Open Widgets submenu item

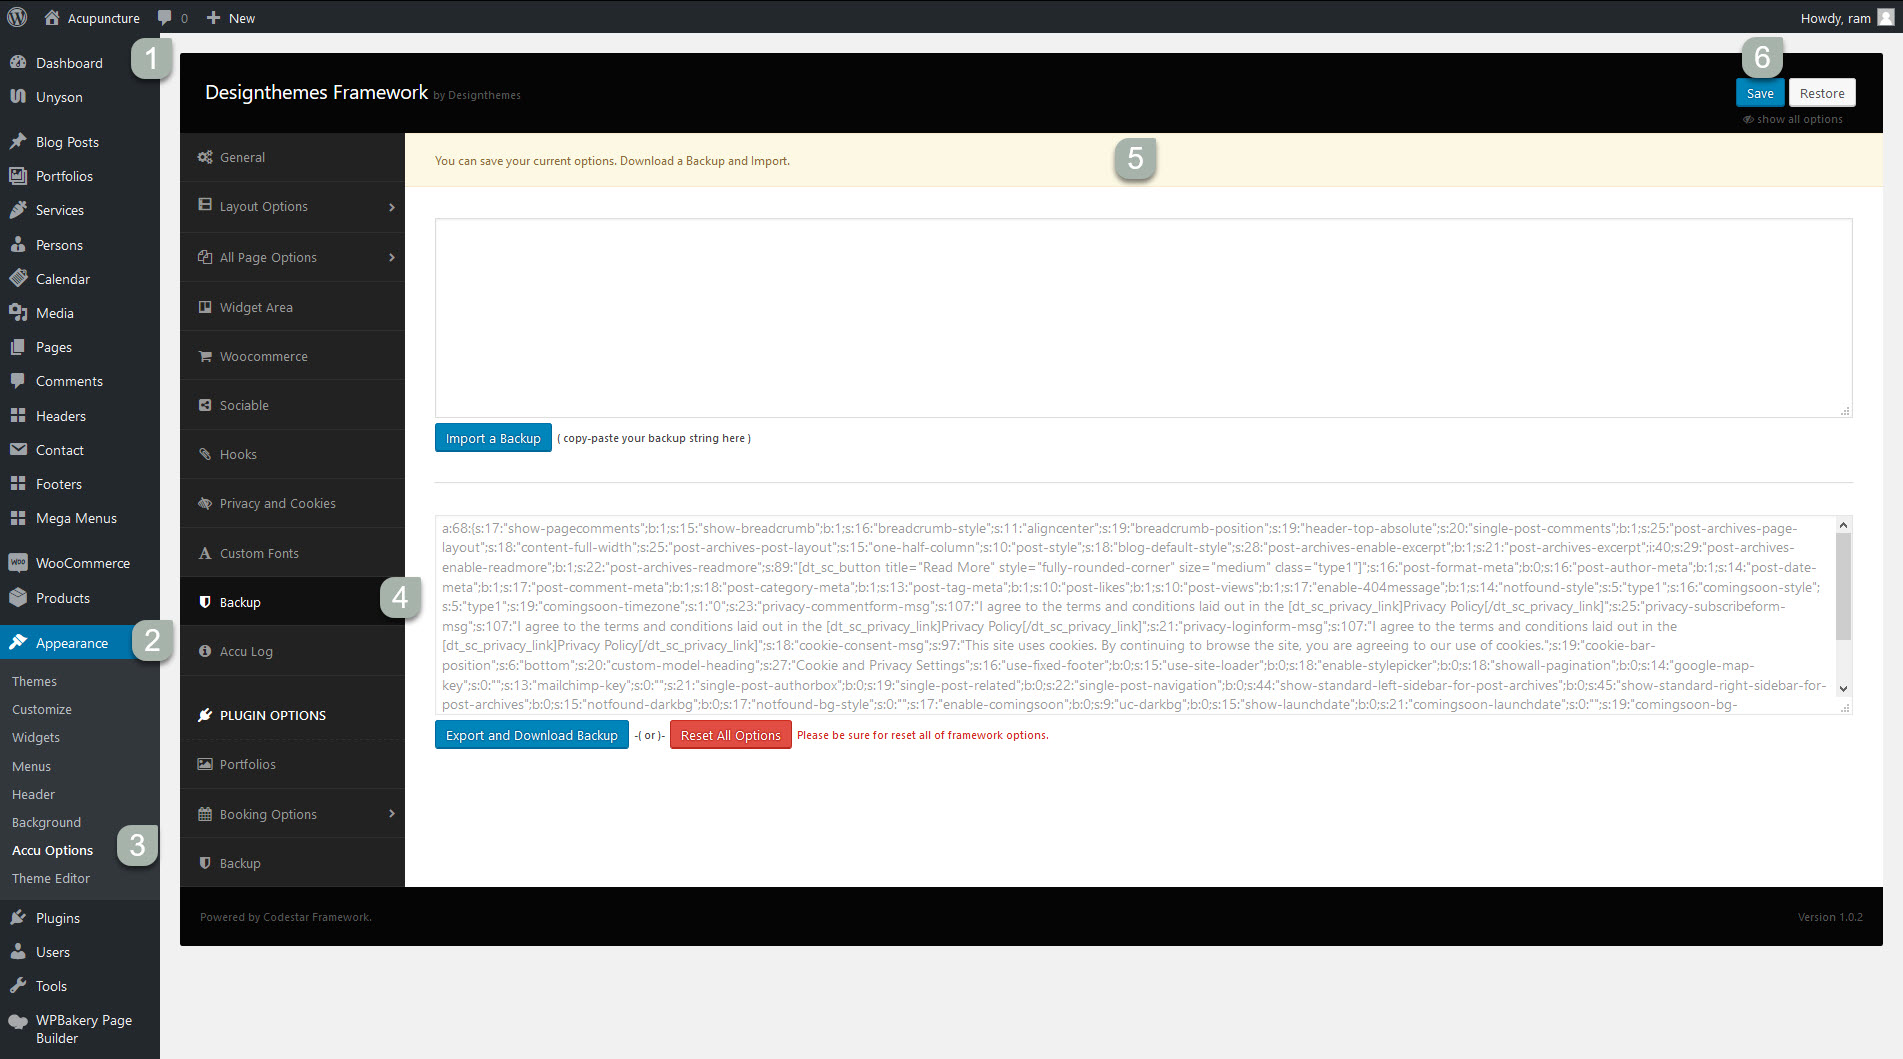tap(36, 737)
